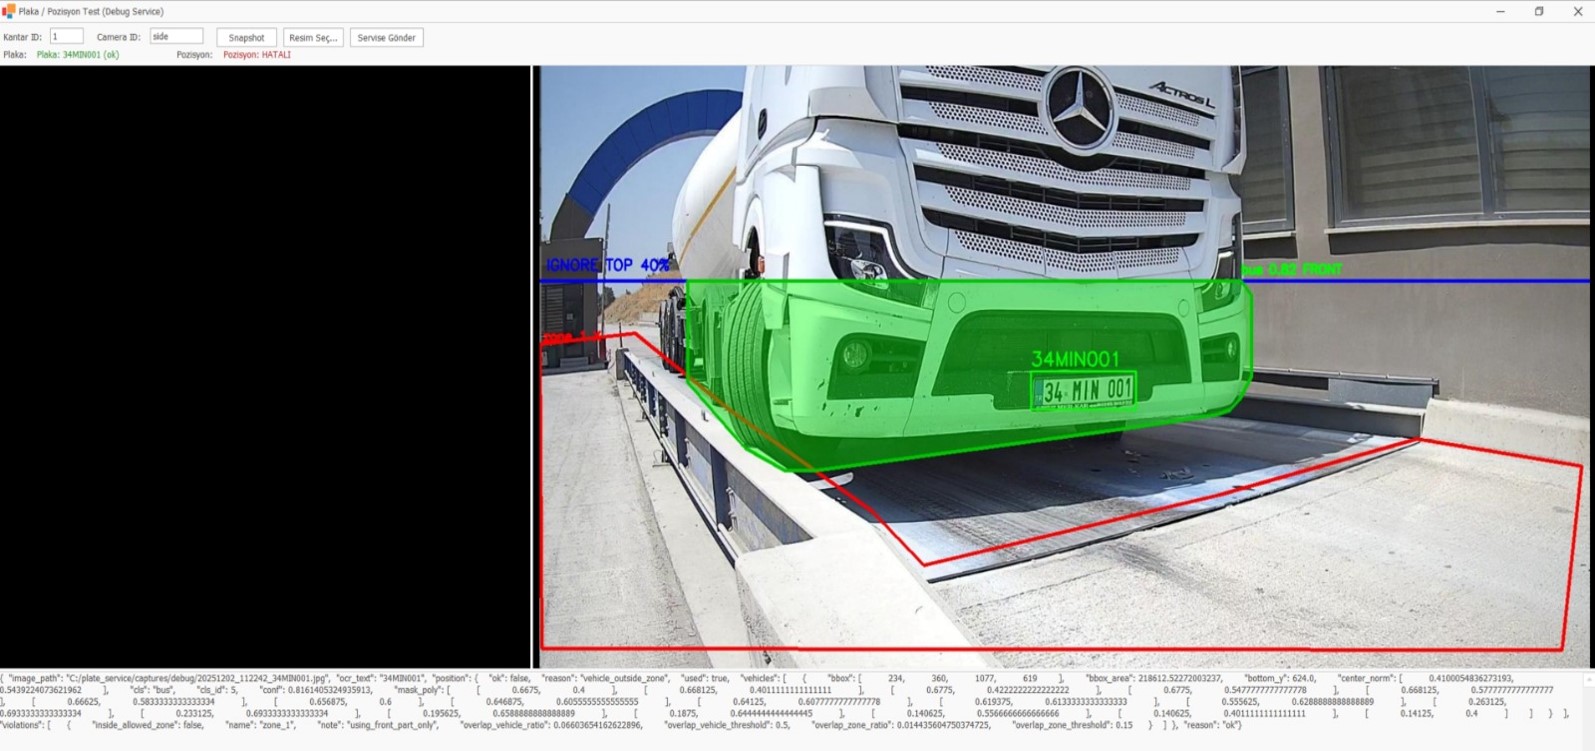Click the green plate result text 34MIN001 (ok)
This screenshot has height=751, width=1595.
click(78, 55)
